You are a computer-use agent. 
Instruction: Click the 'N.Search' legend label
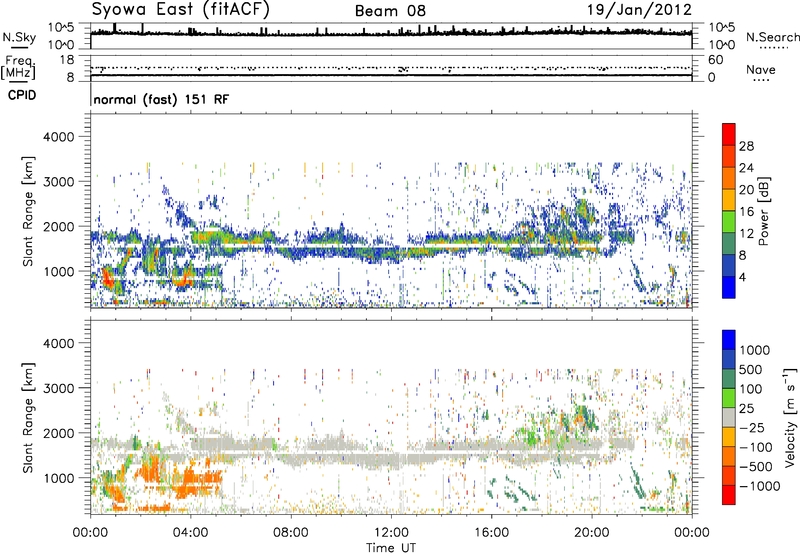coord(772,37)
